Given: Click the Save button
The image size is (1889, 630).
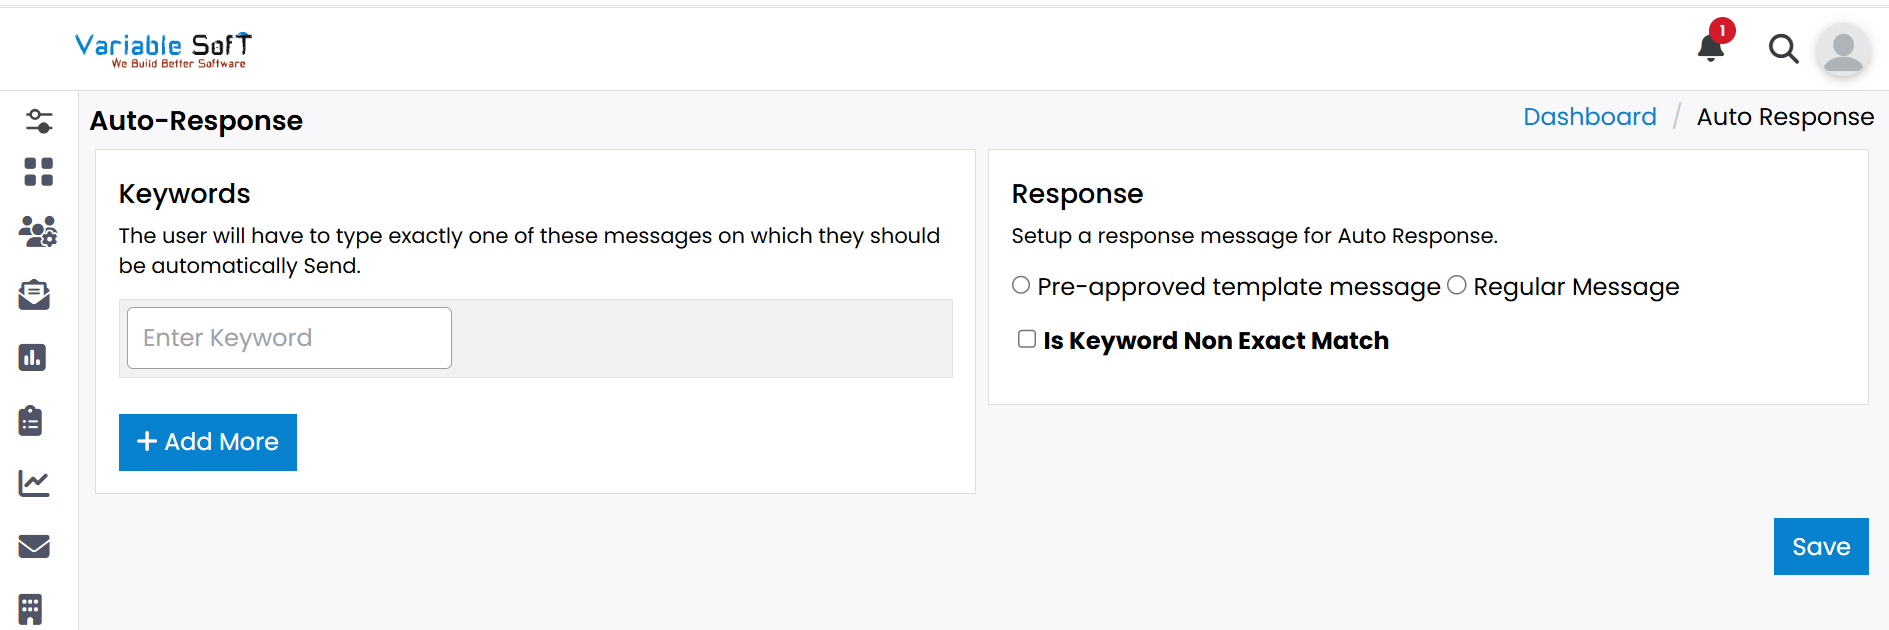Looking at the screenshot, I should click(1820, 547).
